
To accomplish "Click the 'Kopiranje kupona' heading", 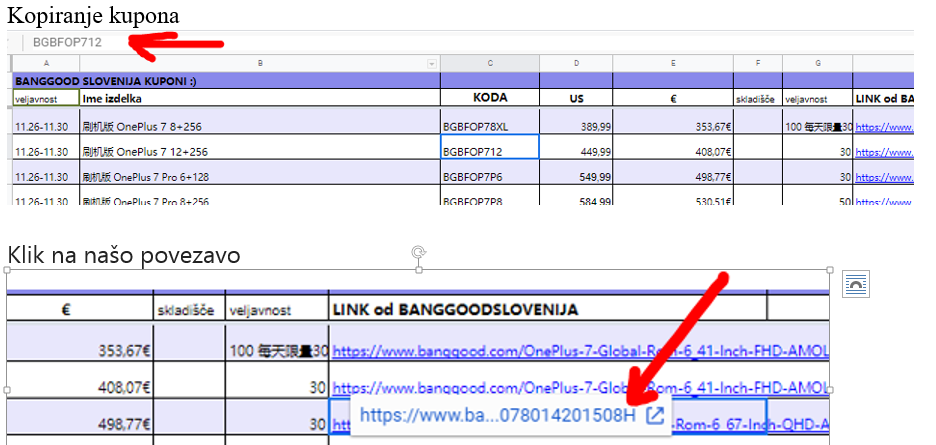I will point(93,16).
